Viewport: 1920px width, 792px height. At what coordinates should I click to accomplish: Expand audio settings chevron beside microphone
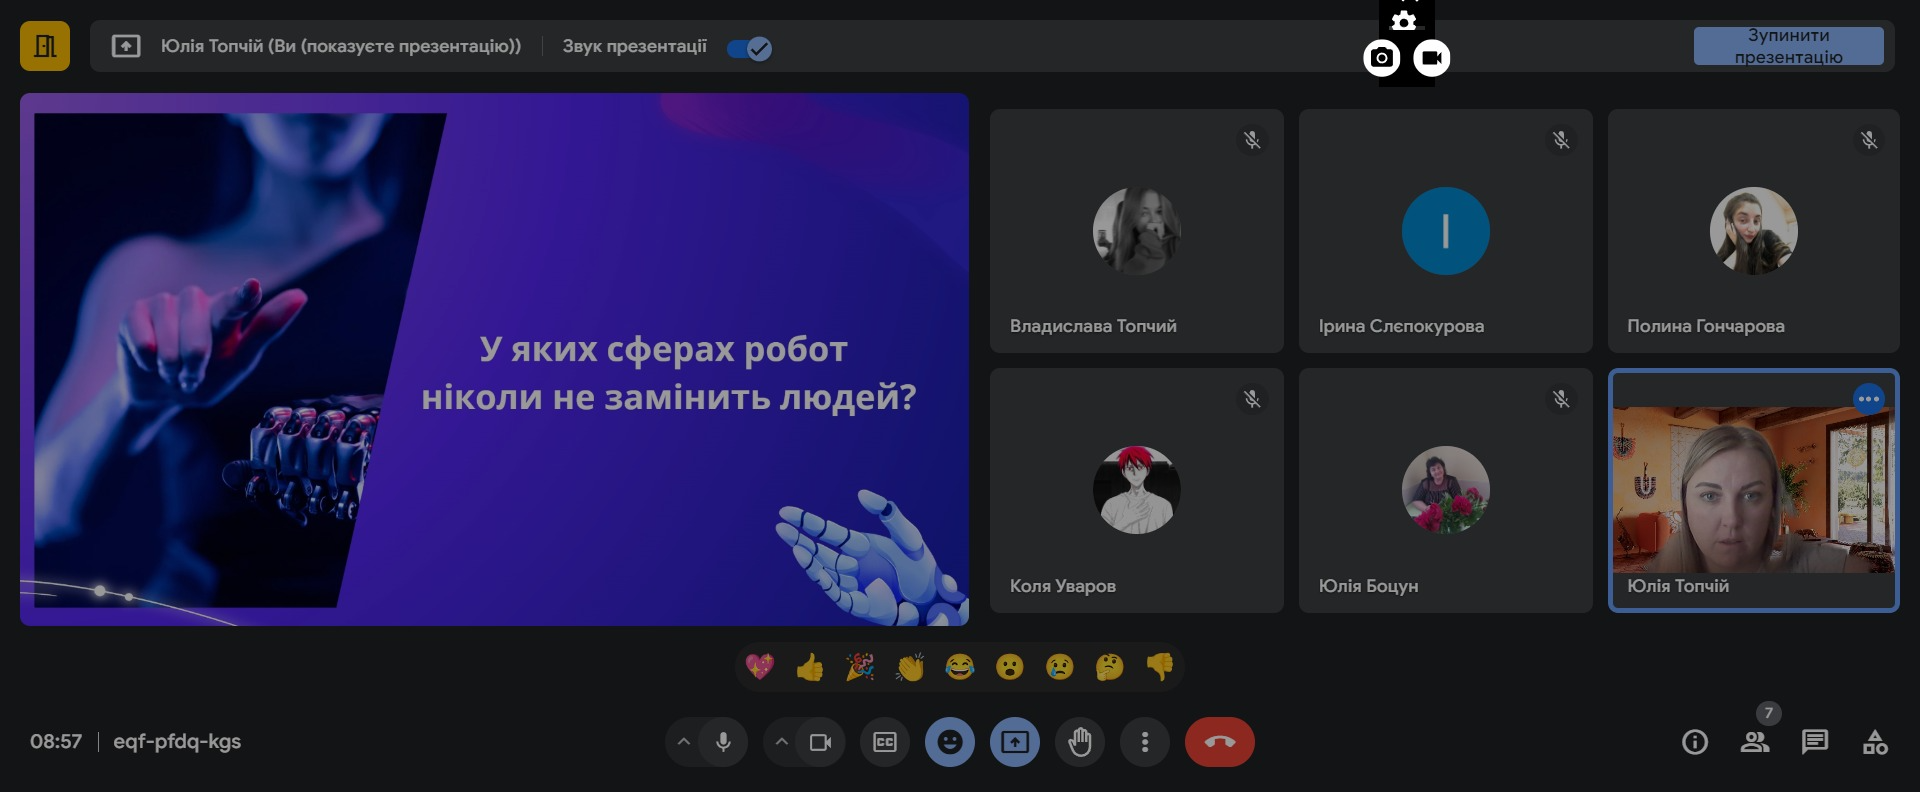[684, 742]
